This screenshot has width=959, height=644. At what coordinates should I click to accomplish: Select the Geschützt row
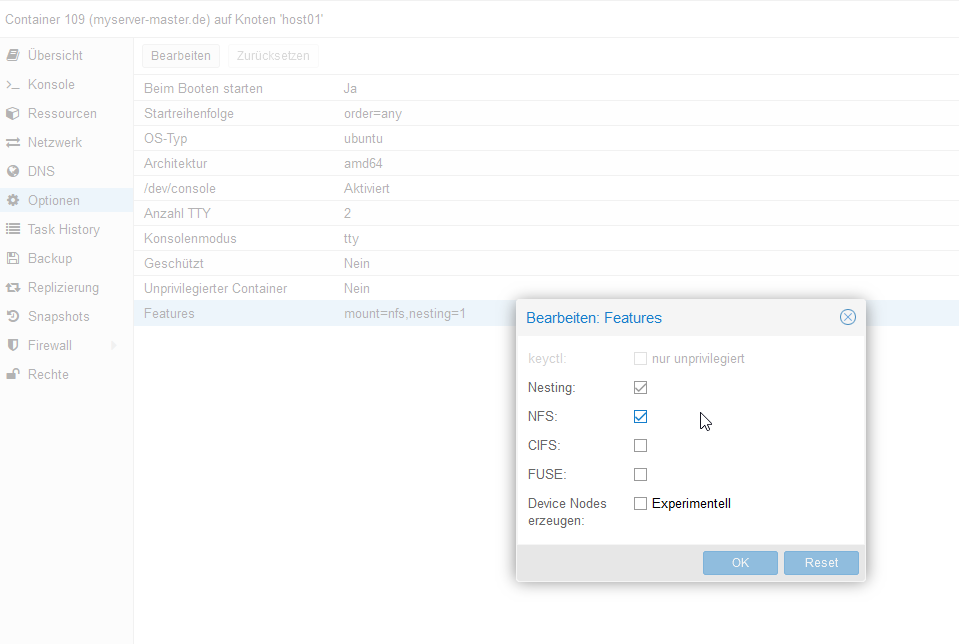click(x=546, y=264)
